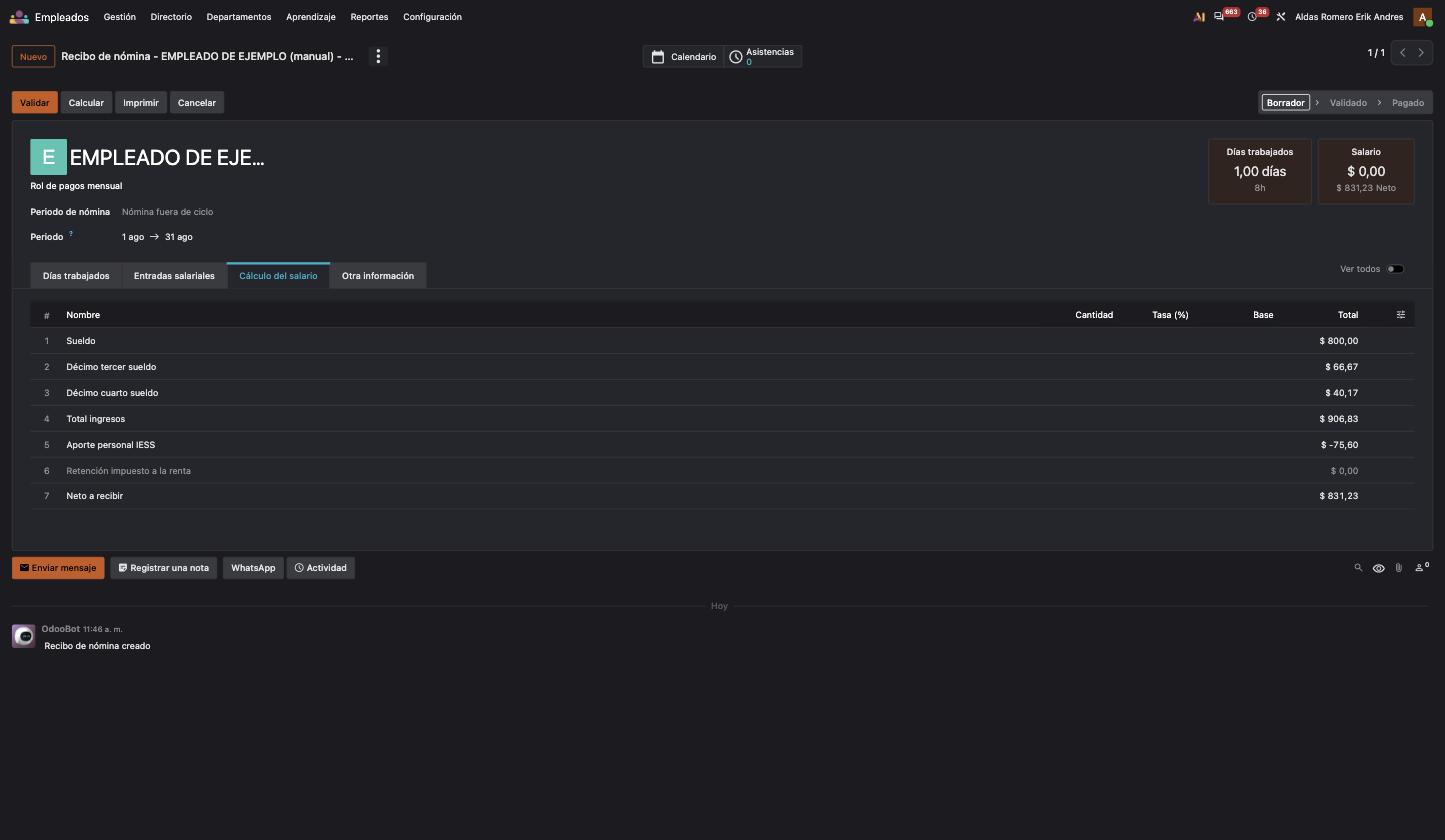Expand the Reportes menu

(369, 17)
